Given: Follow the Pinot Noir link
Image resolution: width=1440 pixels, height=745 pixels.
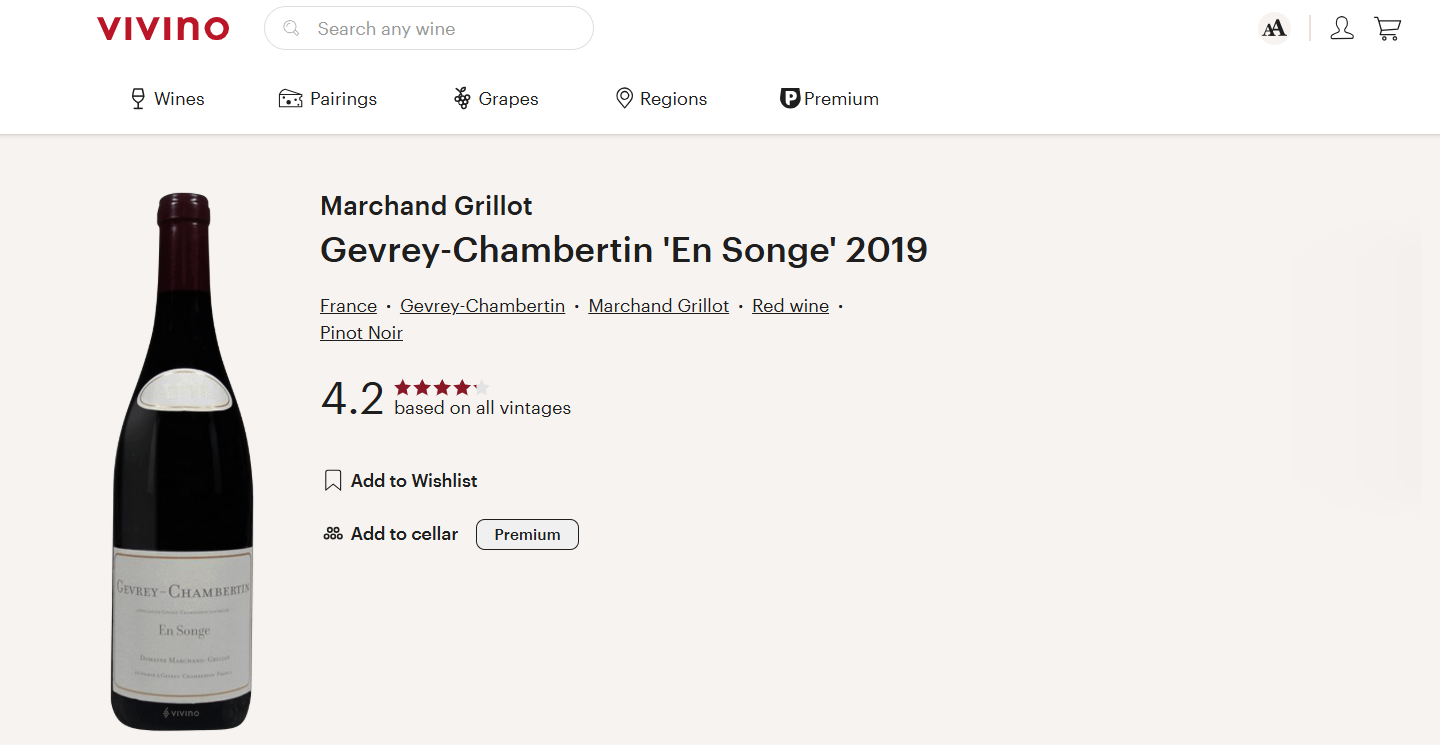Looking at the screenshot, I should (361, 333).
